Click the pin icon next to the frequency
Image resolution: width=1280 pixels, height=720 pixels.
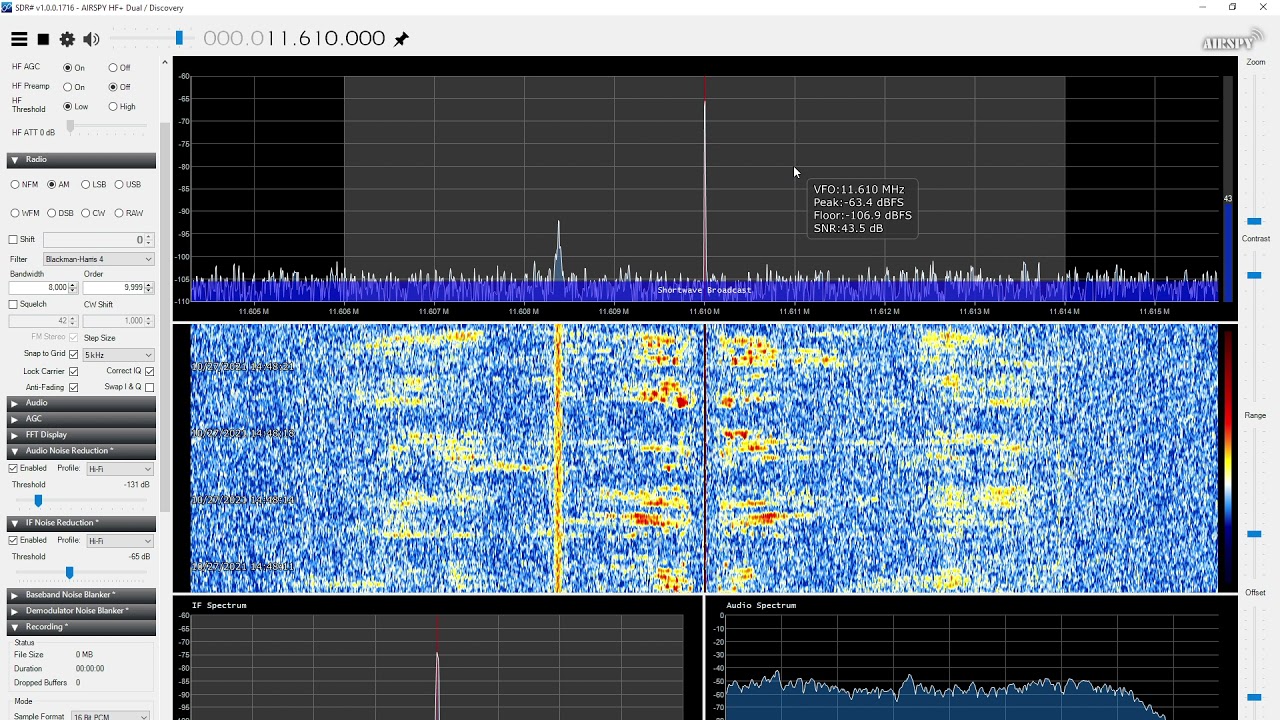pyautogui.click(x=401, y=39)
